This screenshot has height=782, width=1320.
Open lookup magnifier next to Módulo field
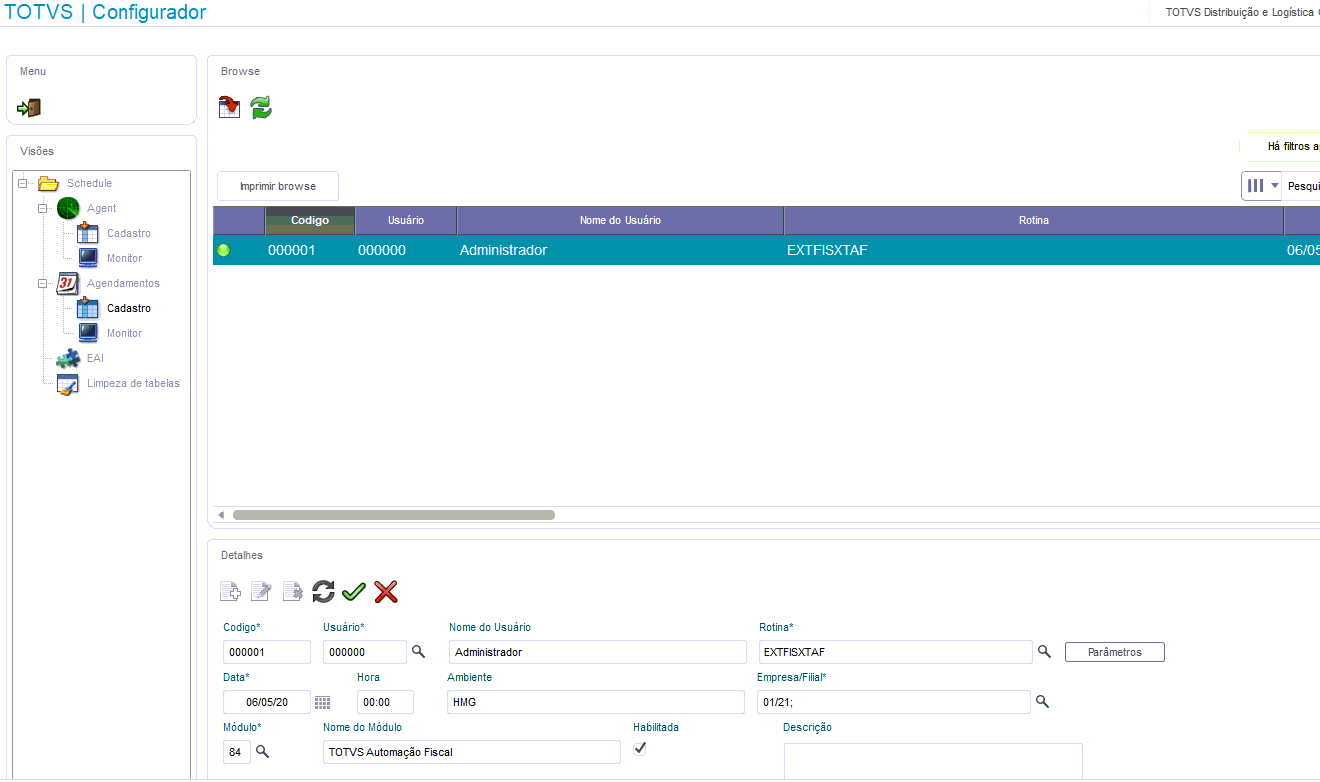[x=263, y=751]
